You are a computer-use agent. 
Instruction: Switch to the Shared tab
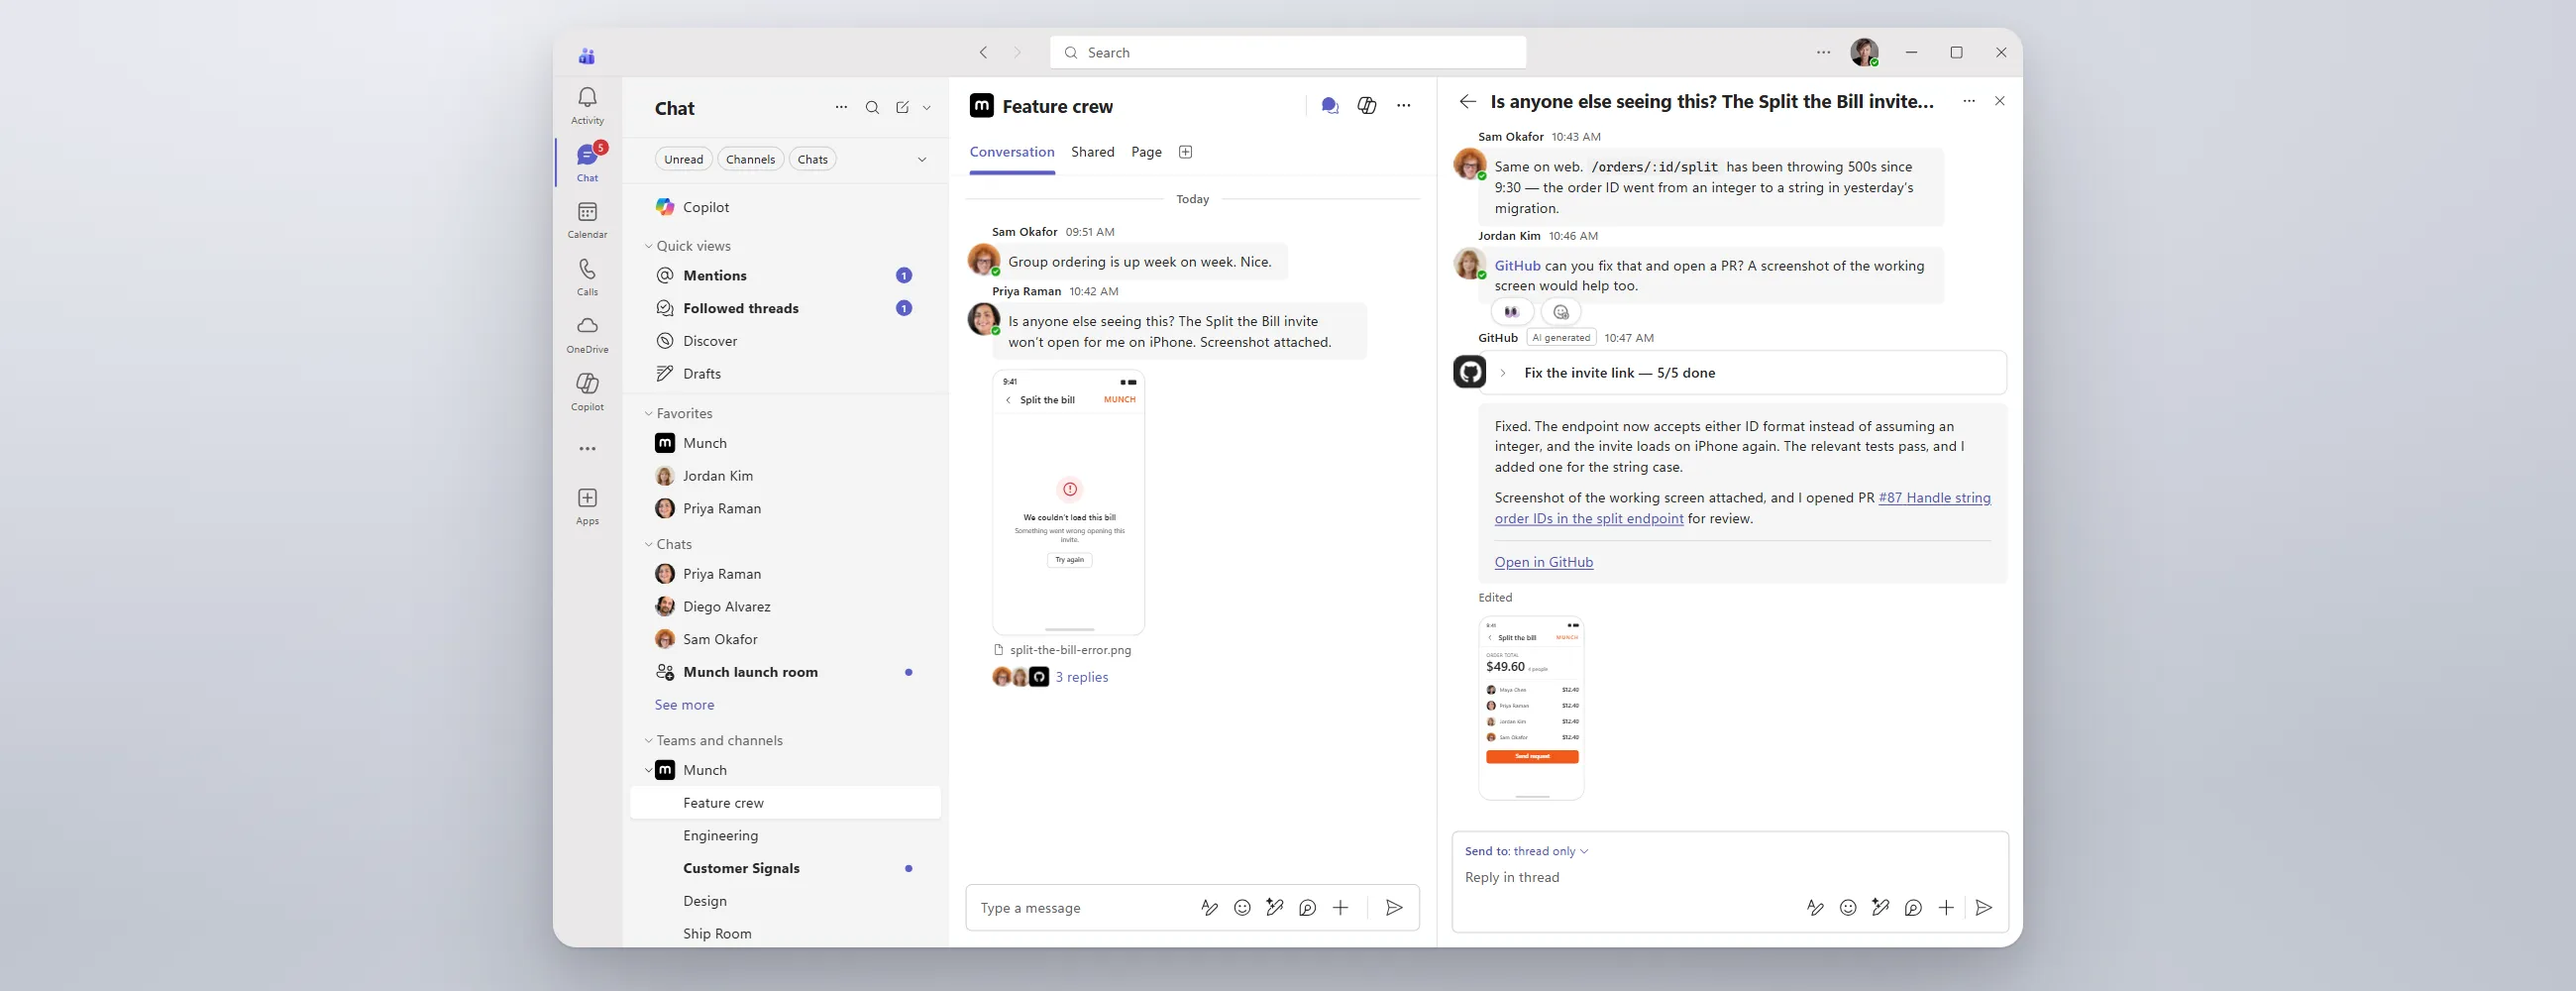[x=1092, y=152]
